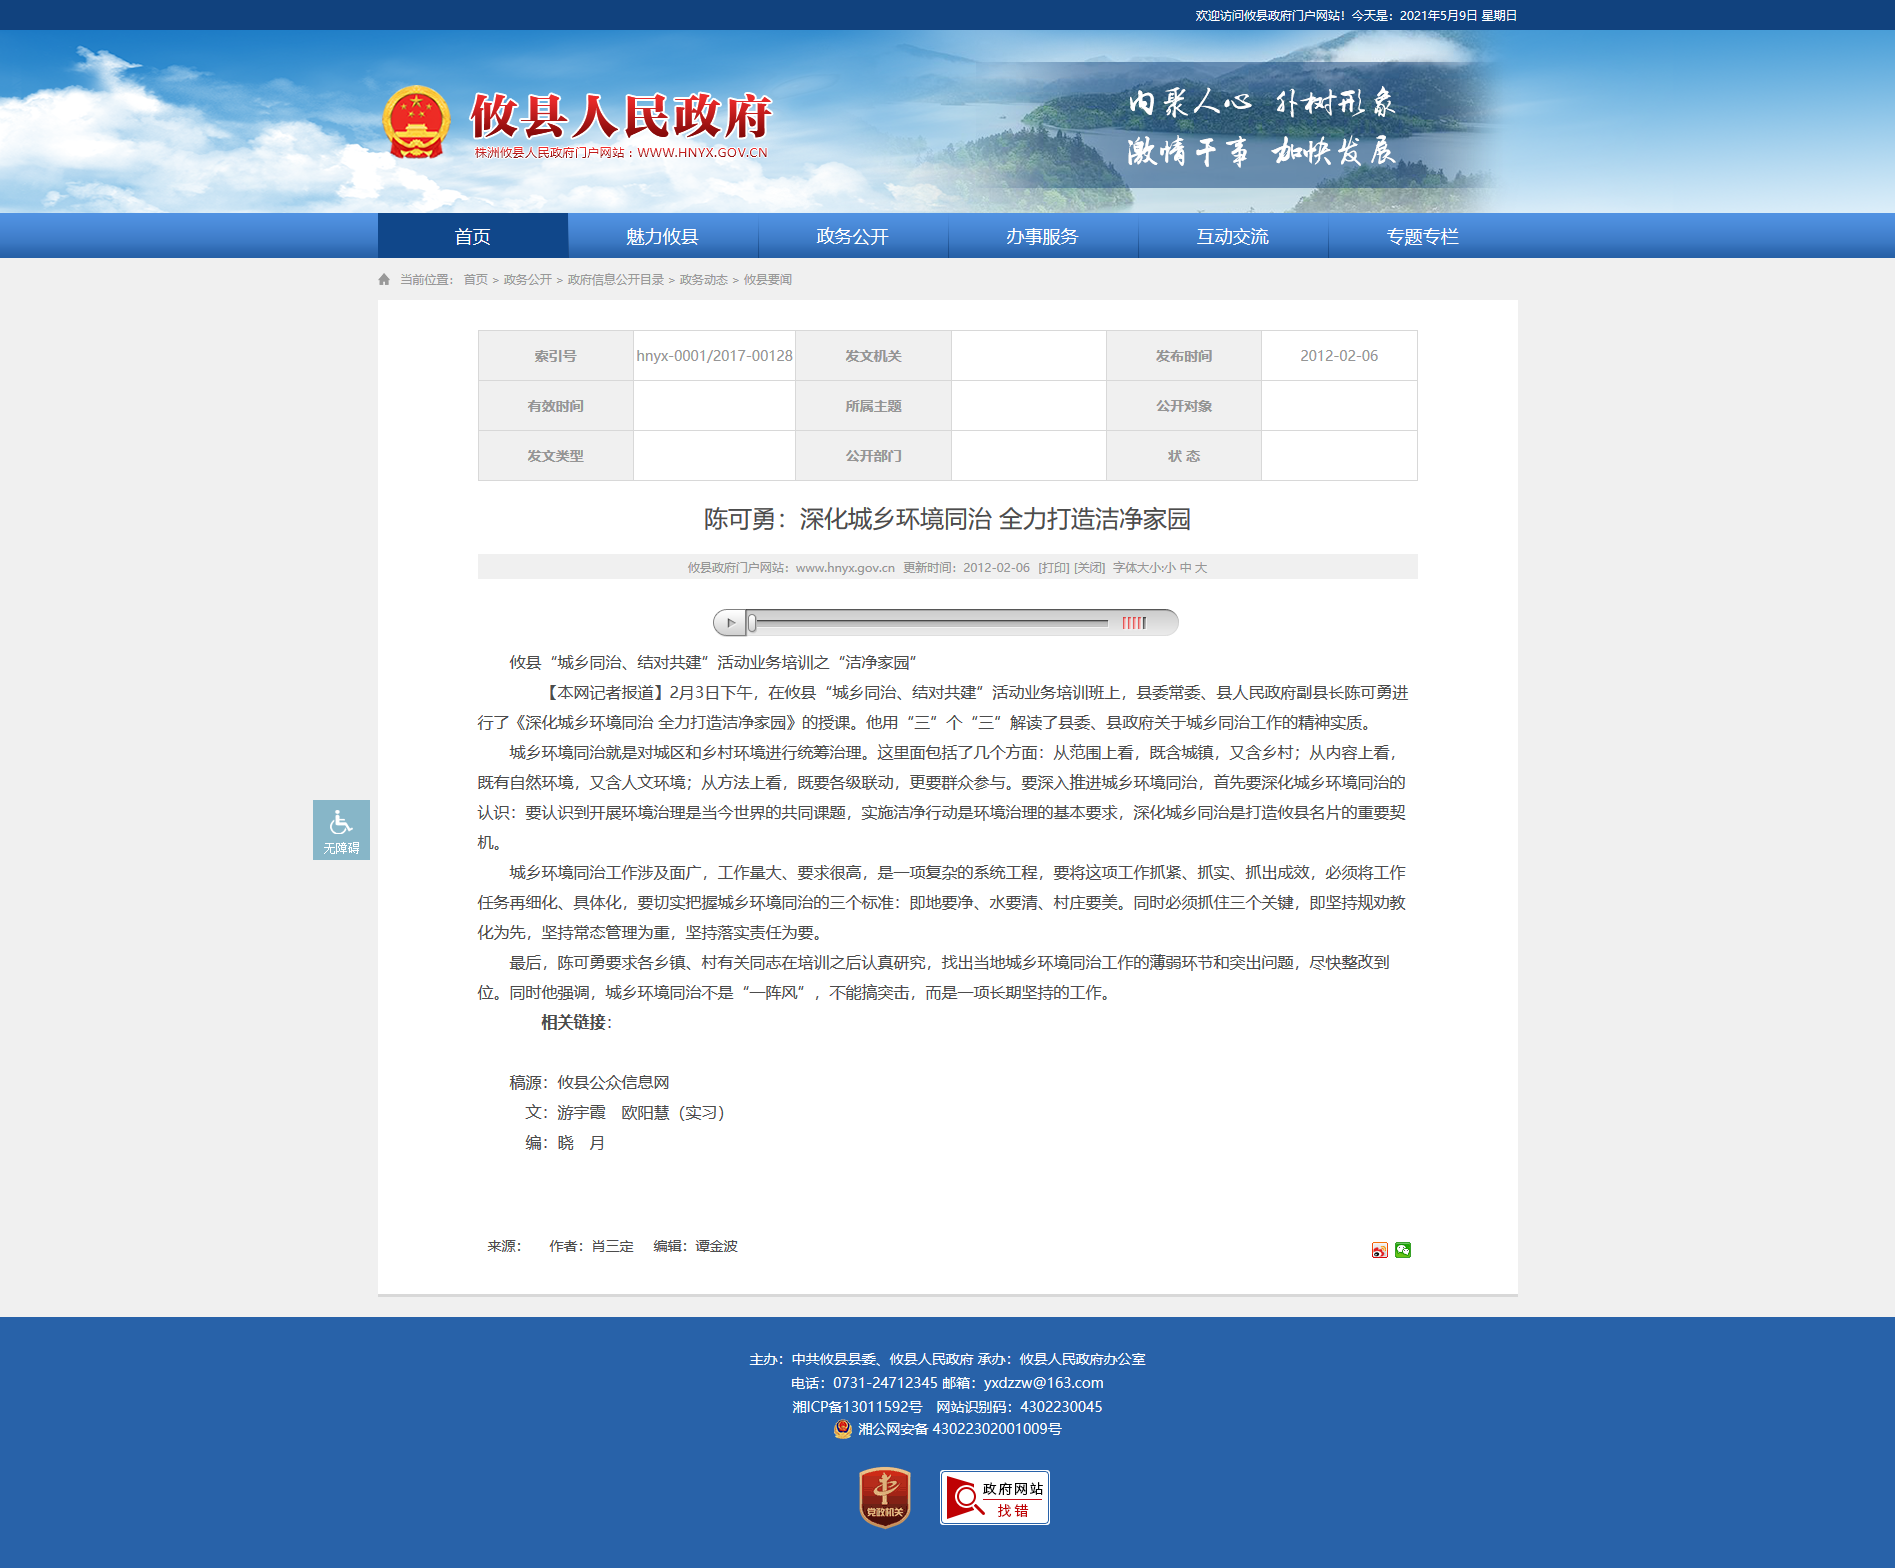
Task: Click the [打印] print link
Action: [x=1054, y=567]
